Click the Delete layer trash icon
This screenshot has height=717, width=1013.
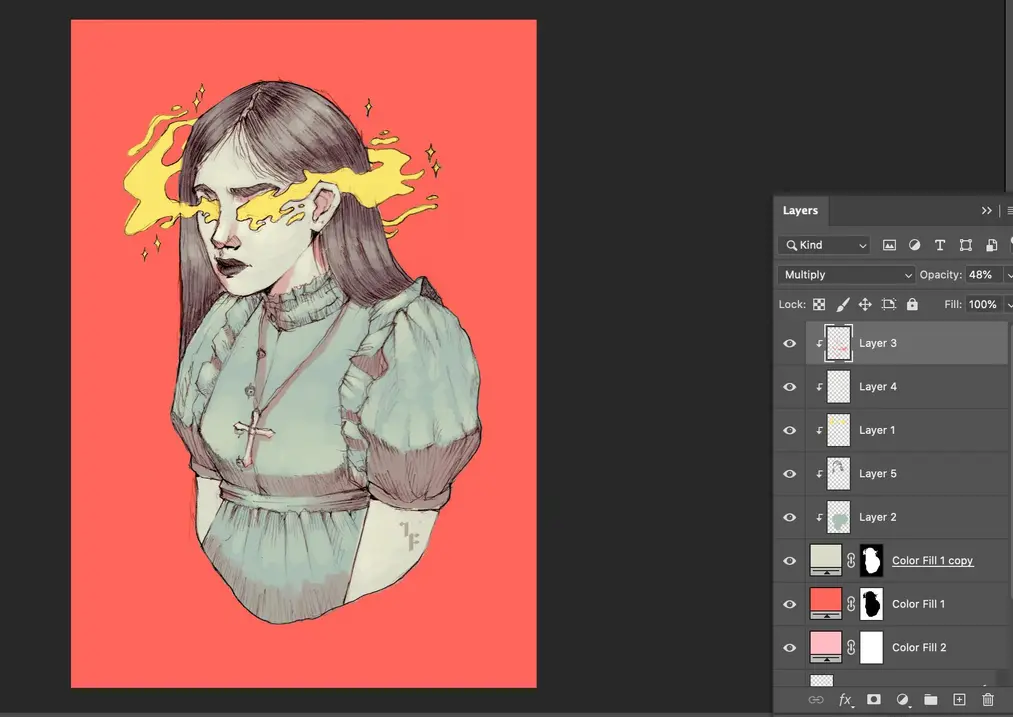click(x=987, y=699)
